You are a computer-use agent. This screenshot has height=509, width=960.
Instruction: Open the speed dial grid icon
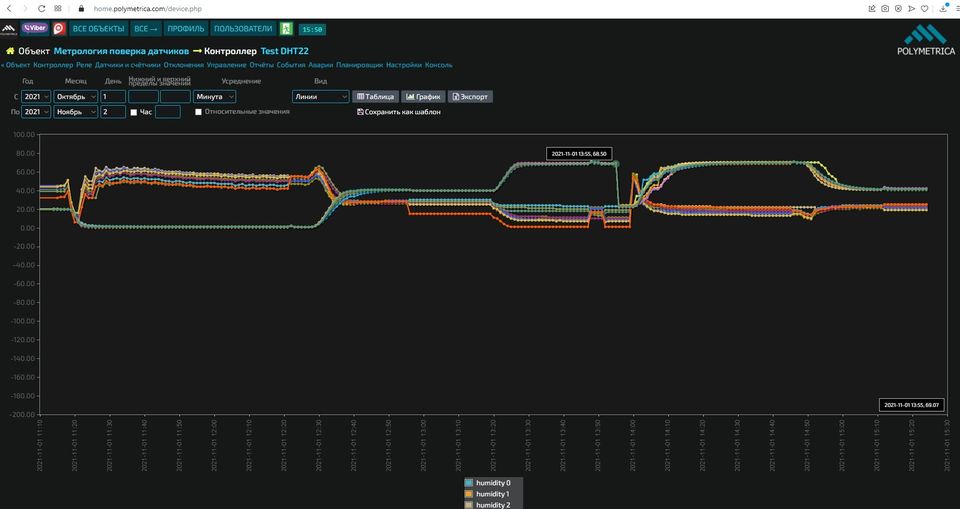[58, 9]
